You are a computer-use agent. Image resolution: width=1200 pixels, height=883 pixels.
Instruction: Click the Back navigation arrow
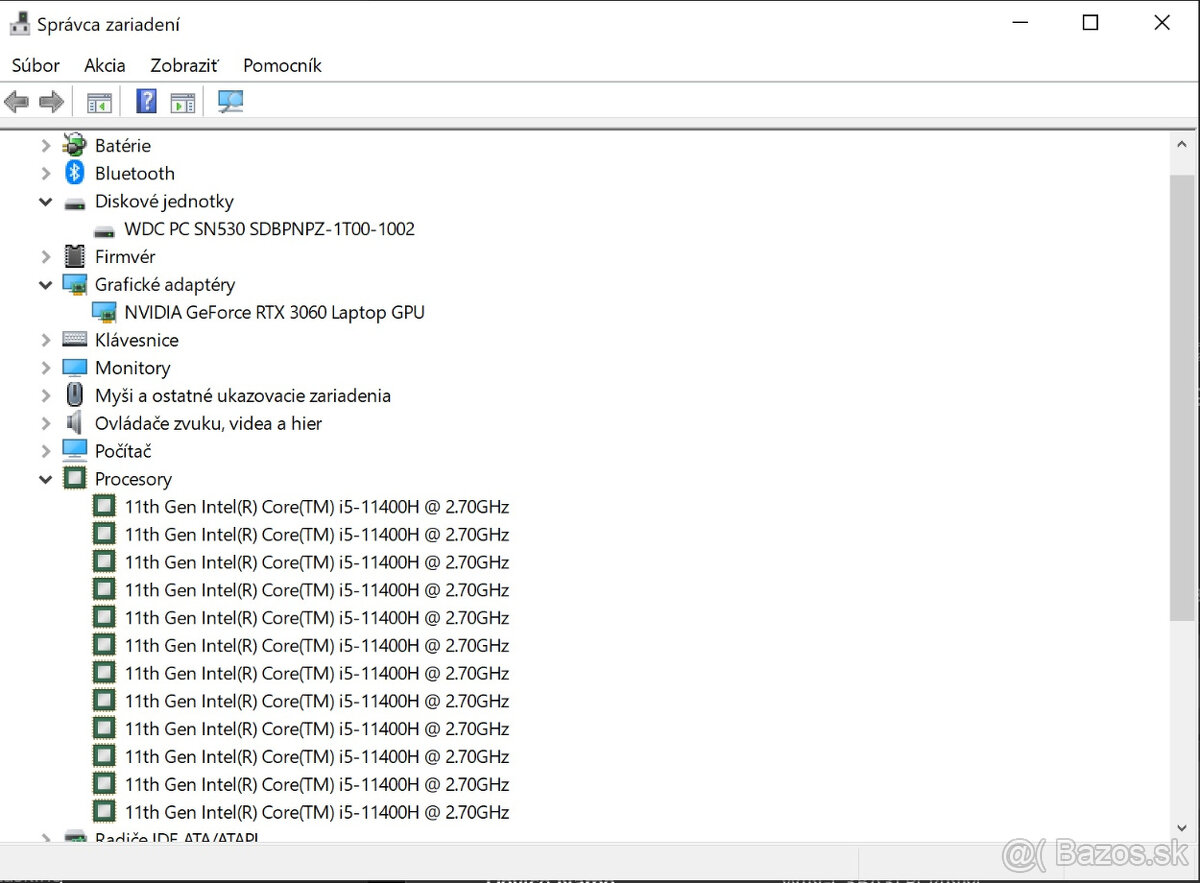click(16, 100)
